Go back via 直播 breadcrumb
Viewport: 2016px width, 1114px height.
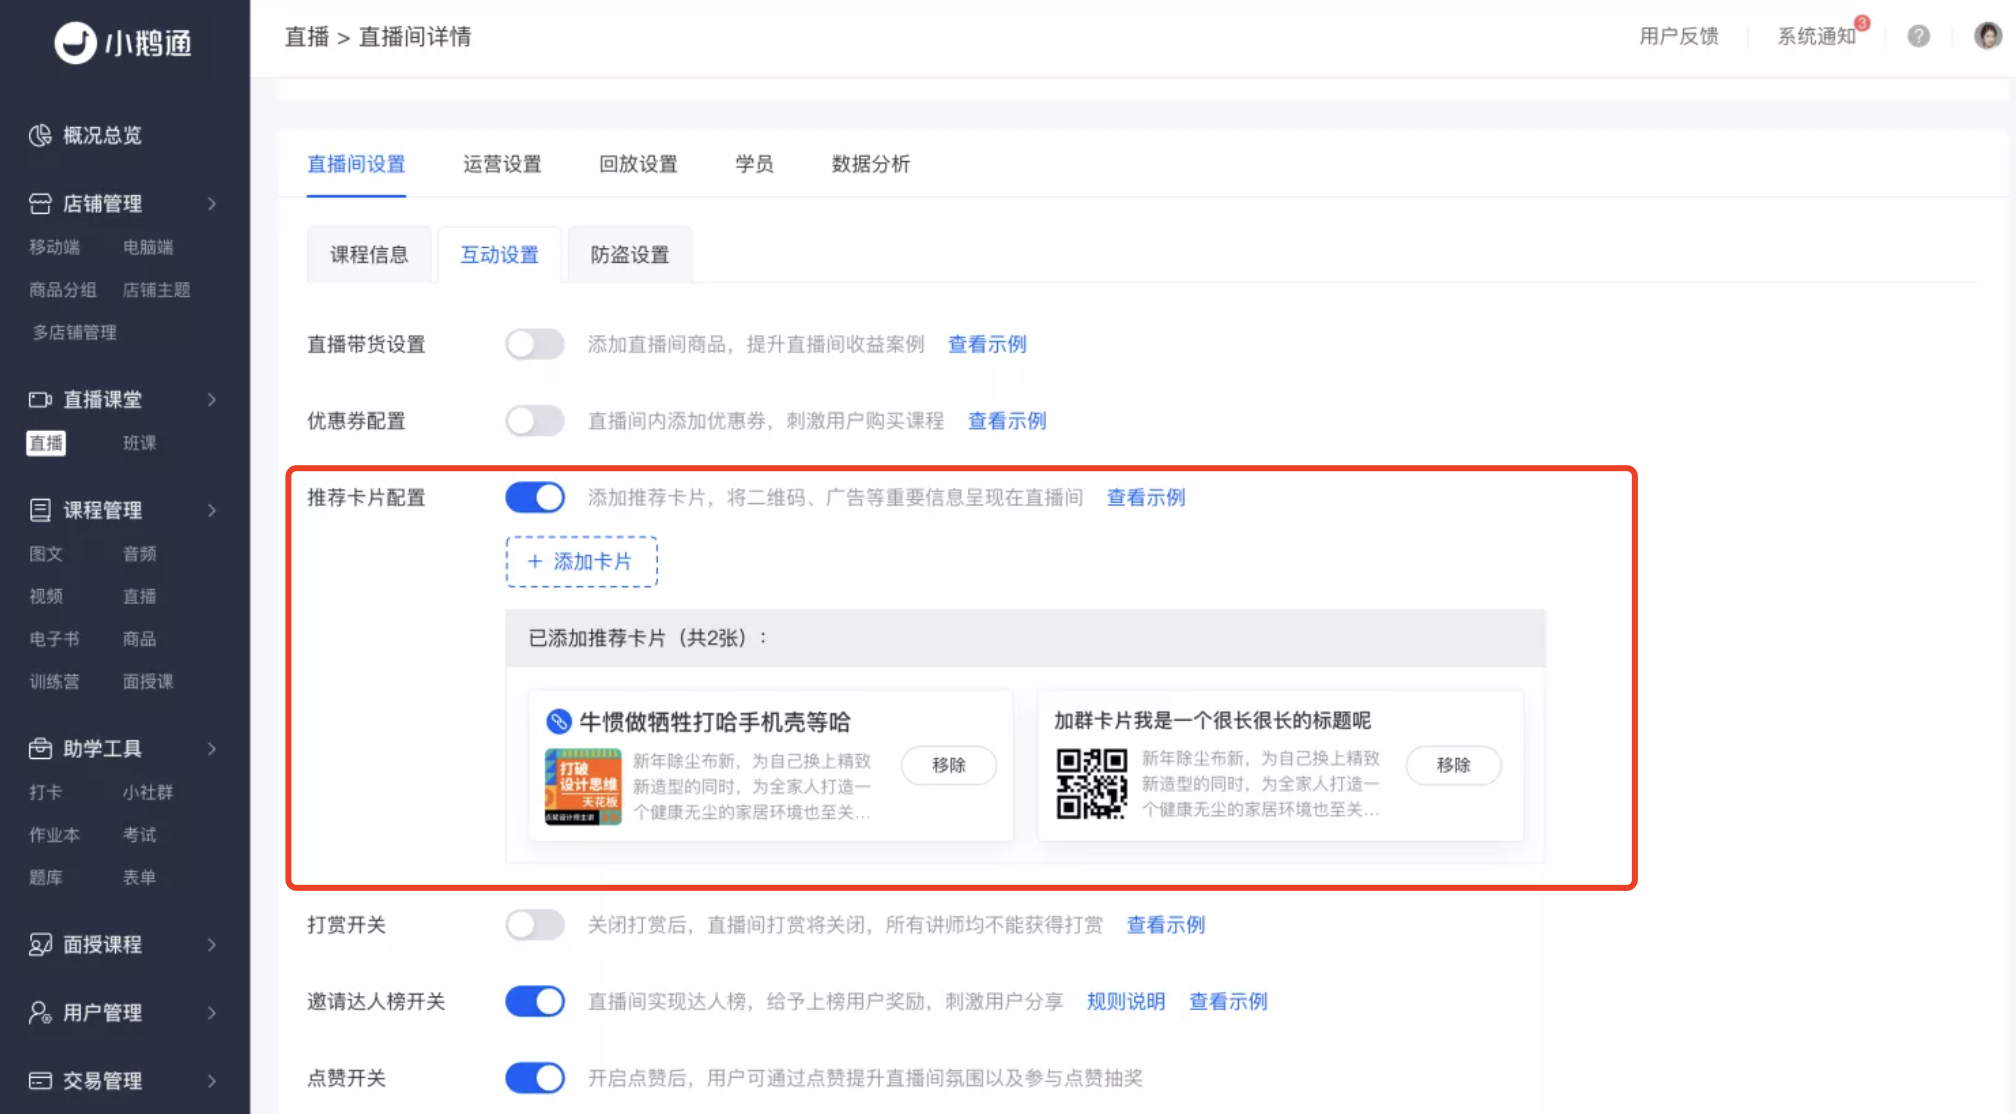[307, 37]
